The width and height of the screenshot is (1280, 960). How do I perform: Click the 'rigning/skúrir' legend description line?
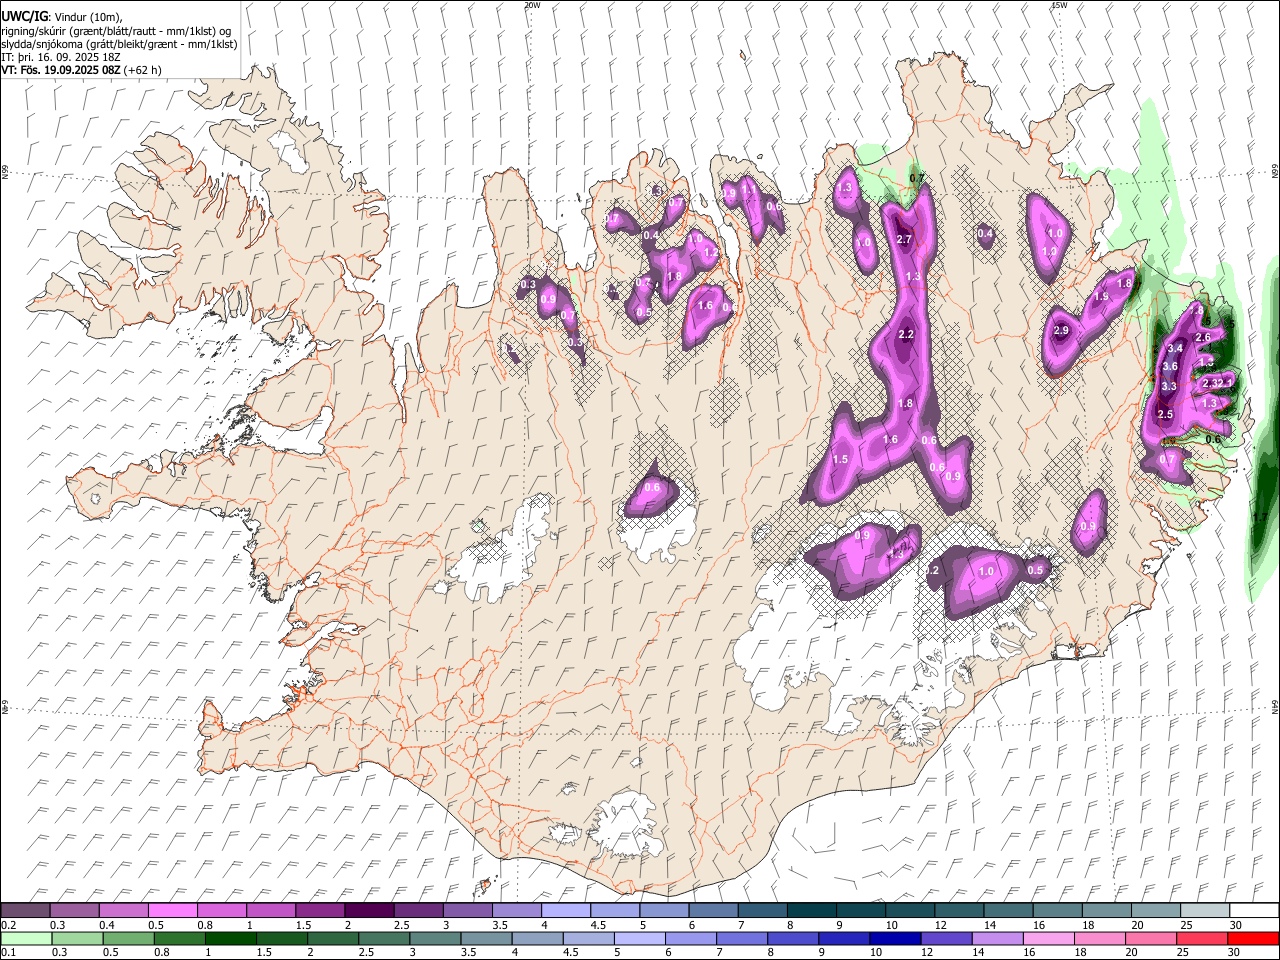coord(116,31)
